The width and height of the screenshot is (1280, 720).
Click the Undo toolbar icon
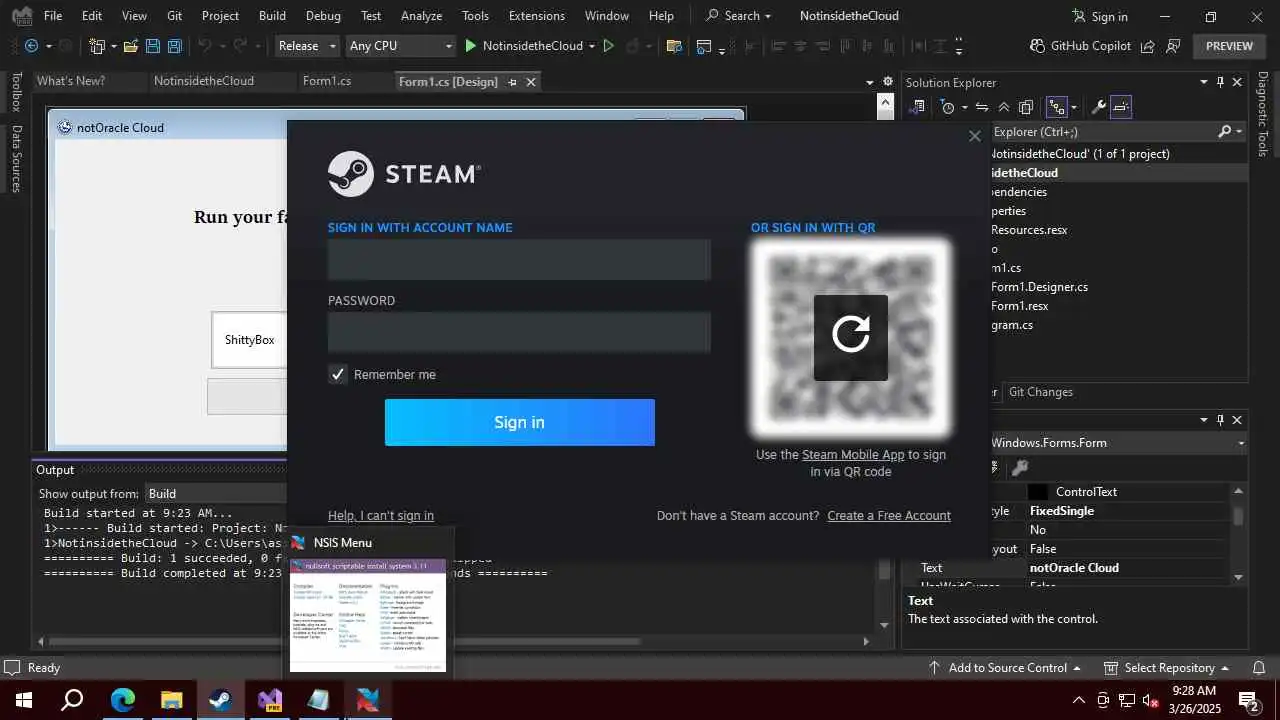click(205, 46)
